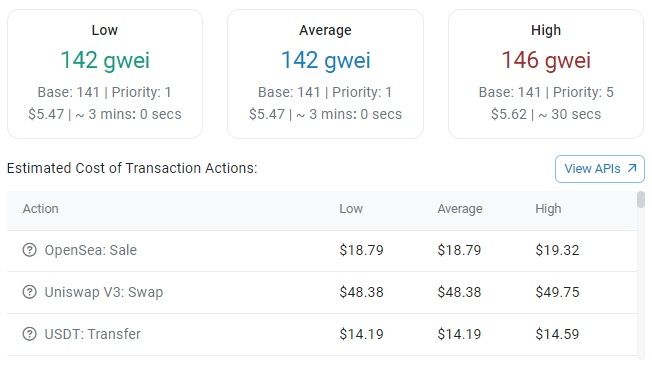Screen dimensions: 652x367
Task: Click the OpenSea: Sale row label
Action: [x=91, y=250]
